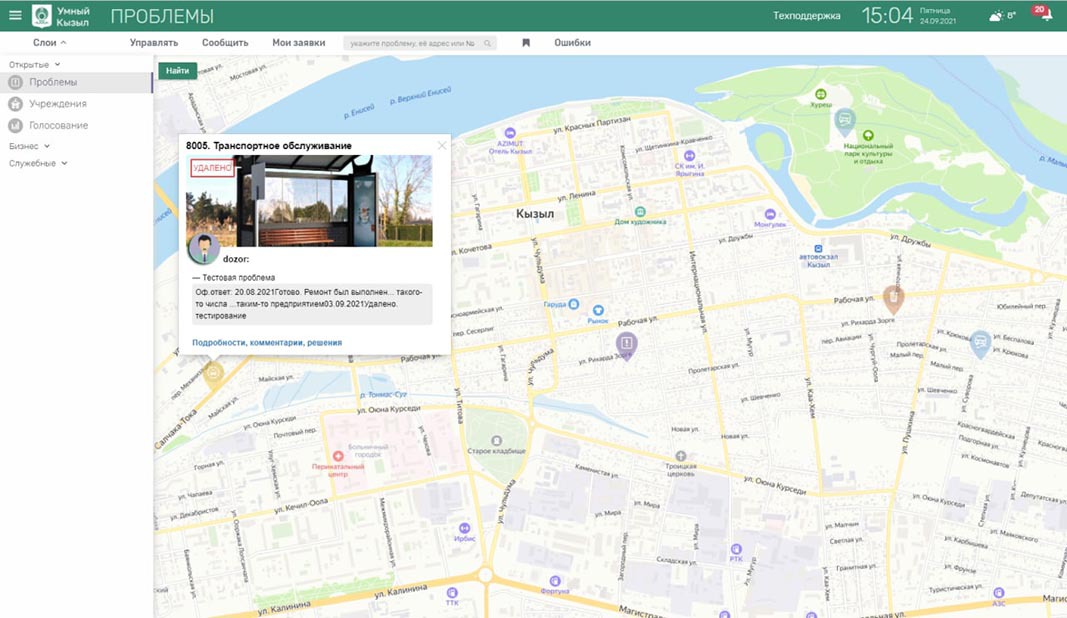Open the Управлять menu
This screenshot has height=618, width=1067.
154,43
